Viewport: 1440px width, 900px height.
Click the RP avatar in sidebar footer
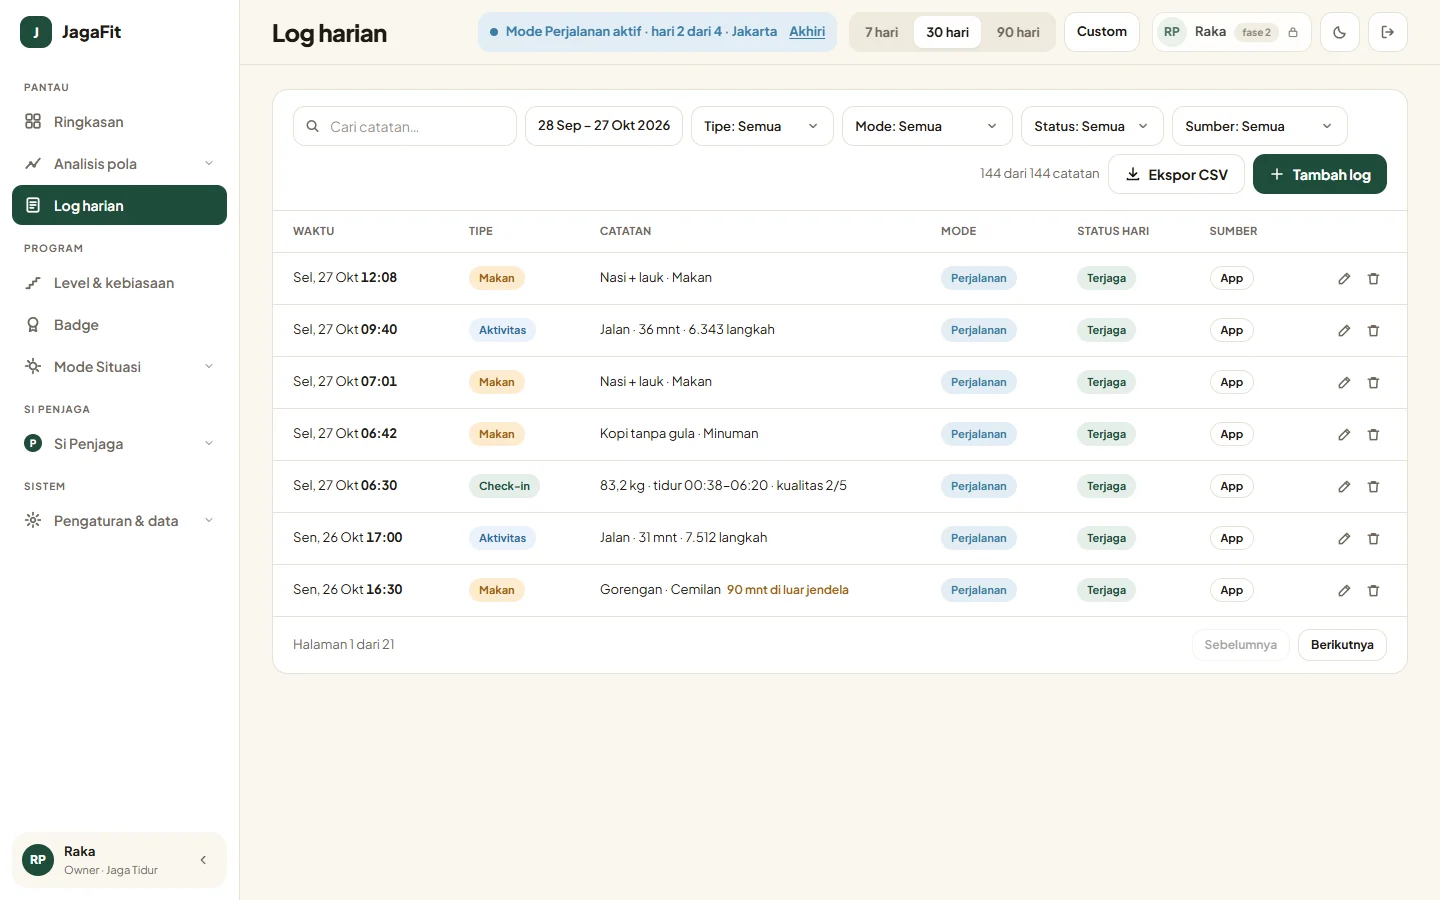[x=38, y=860]
